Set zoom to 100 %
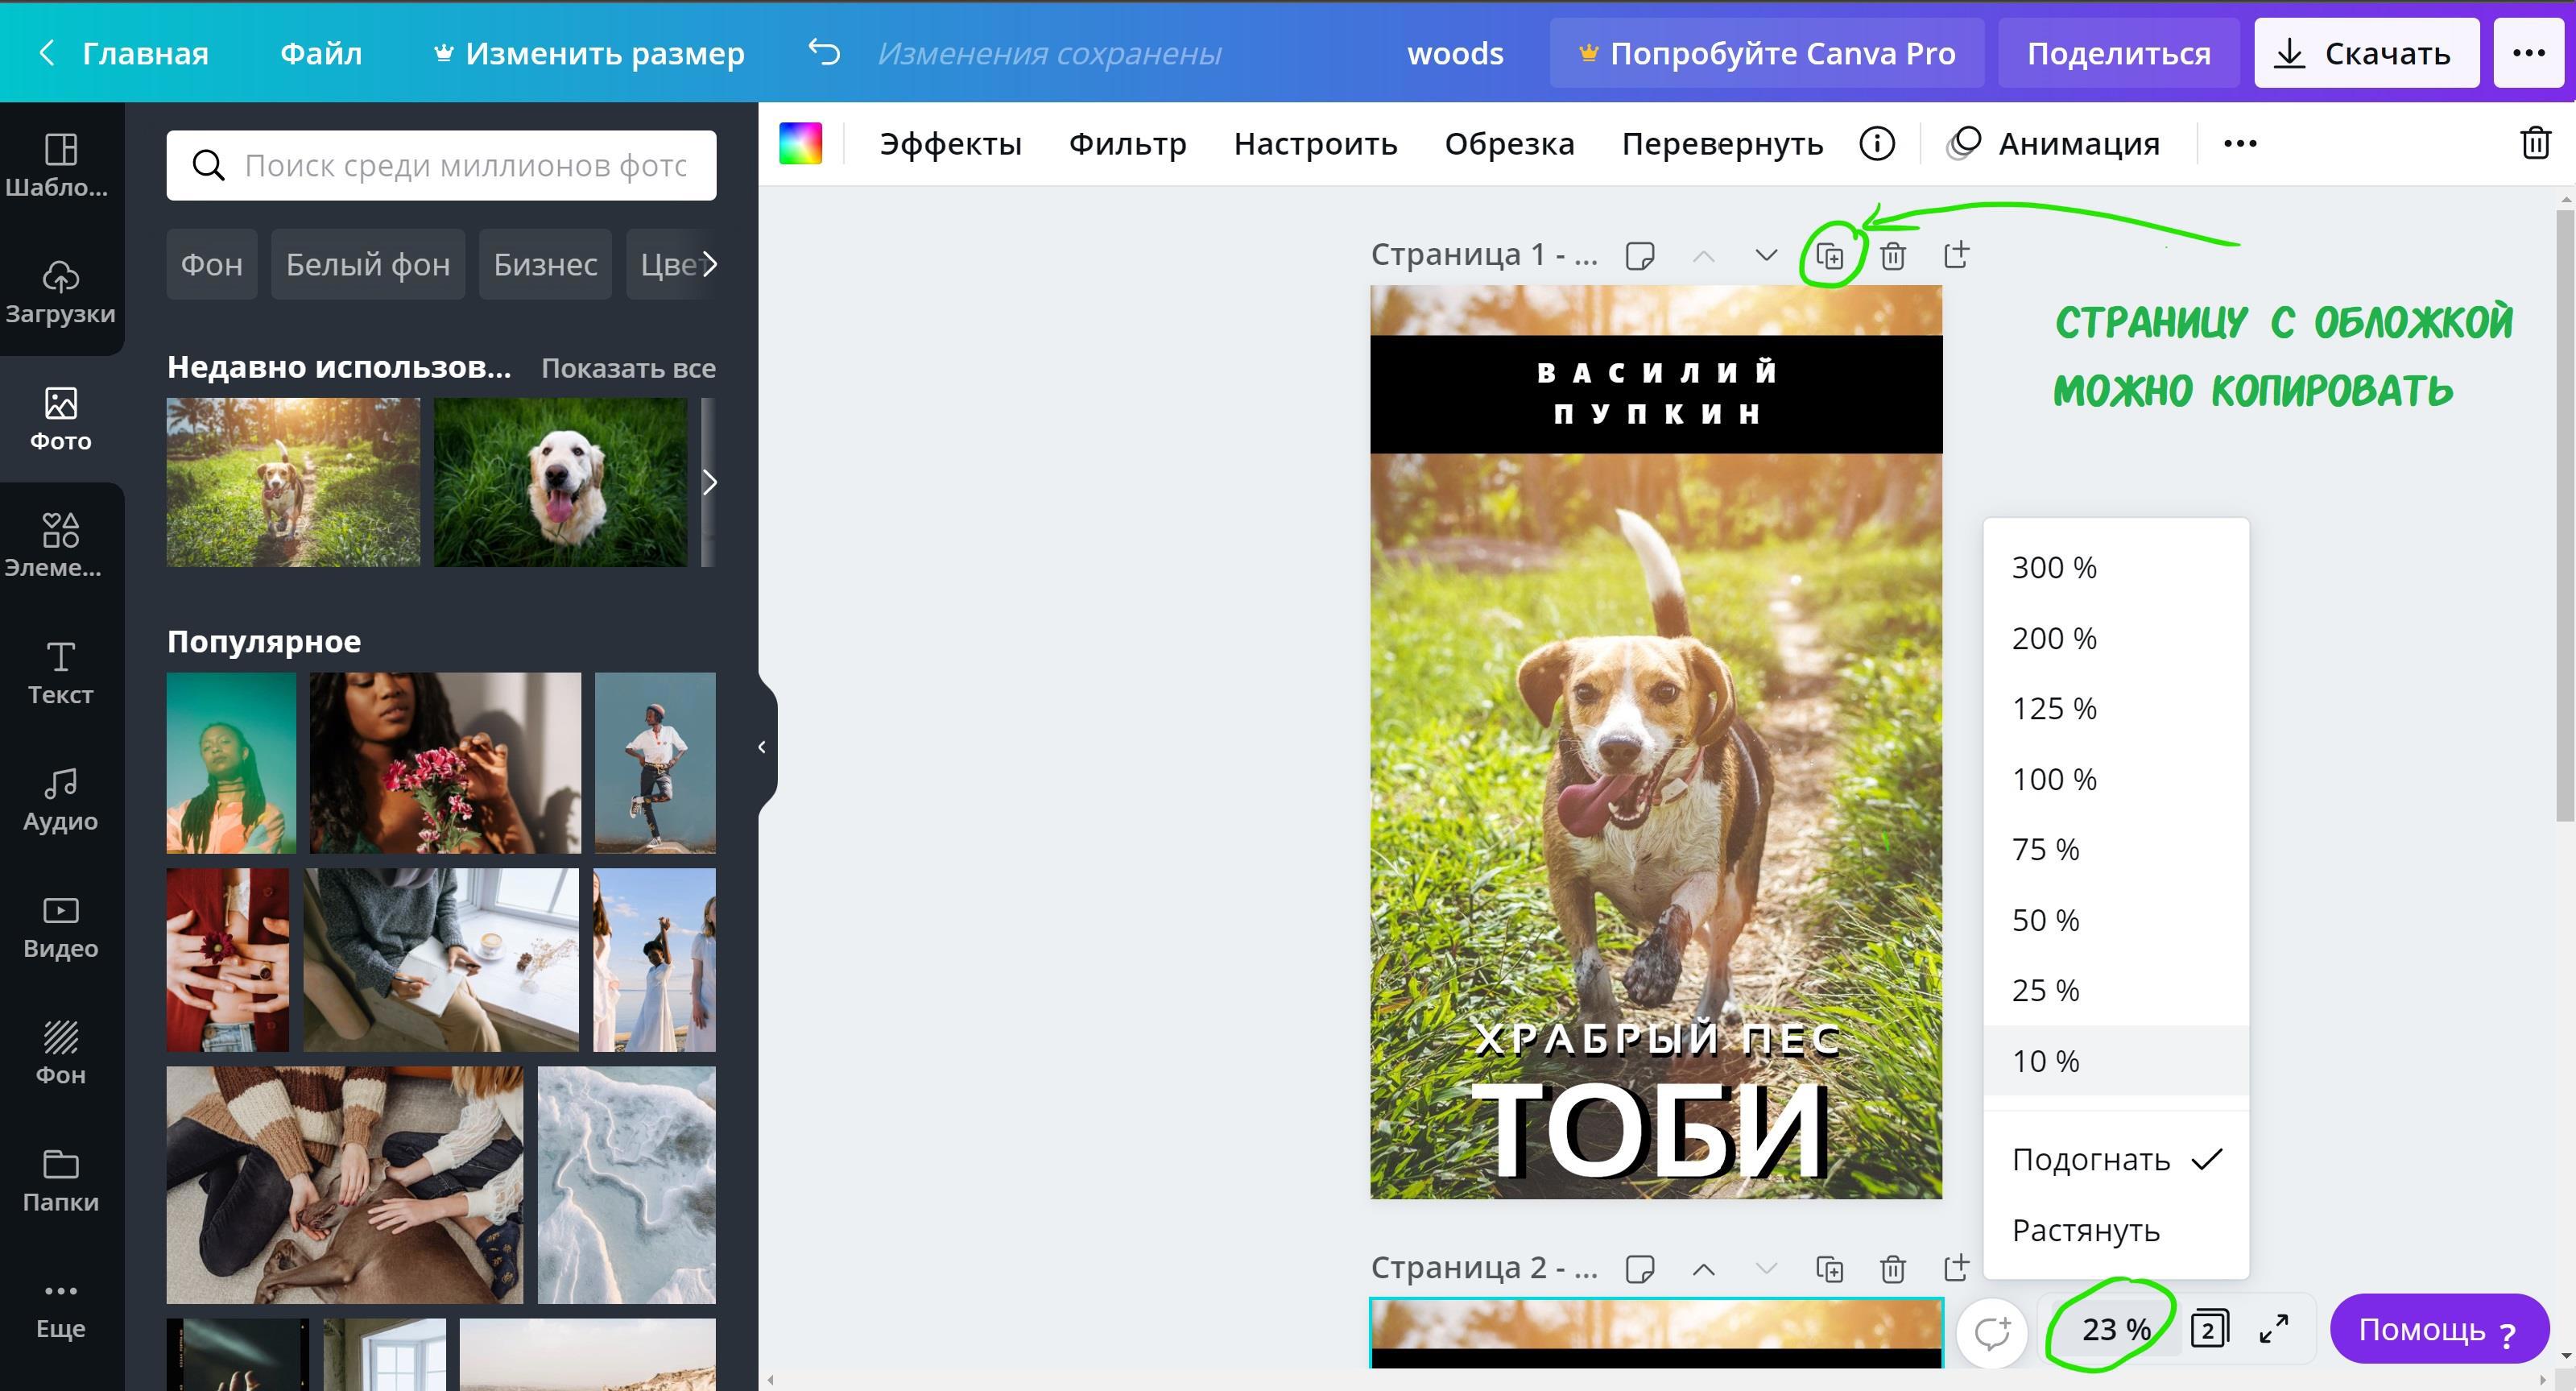Screen dimensions: 2576x1391 [2054, 779]
